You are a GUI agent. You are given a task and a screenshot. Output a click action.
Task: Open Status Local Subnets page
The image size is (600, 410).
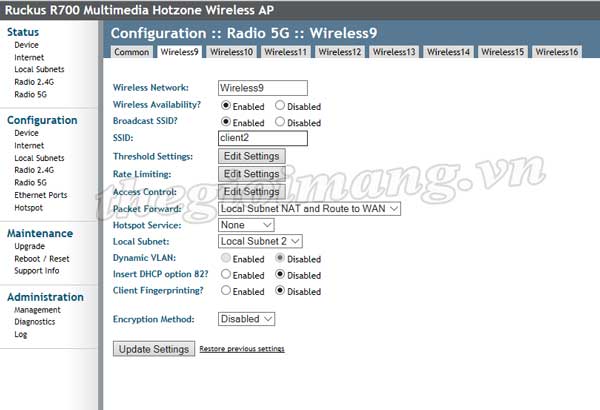tap(39, 69)
